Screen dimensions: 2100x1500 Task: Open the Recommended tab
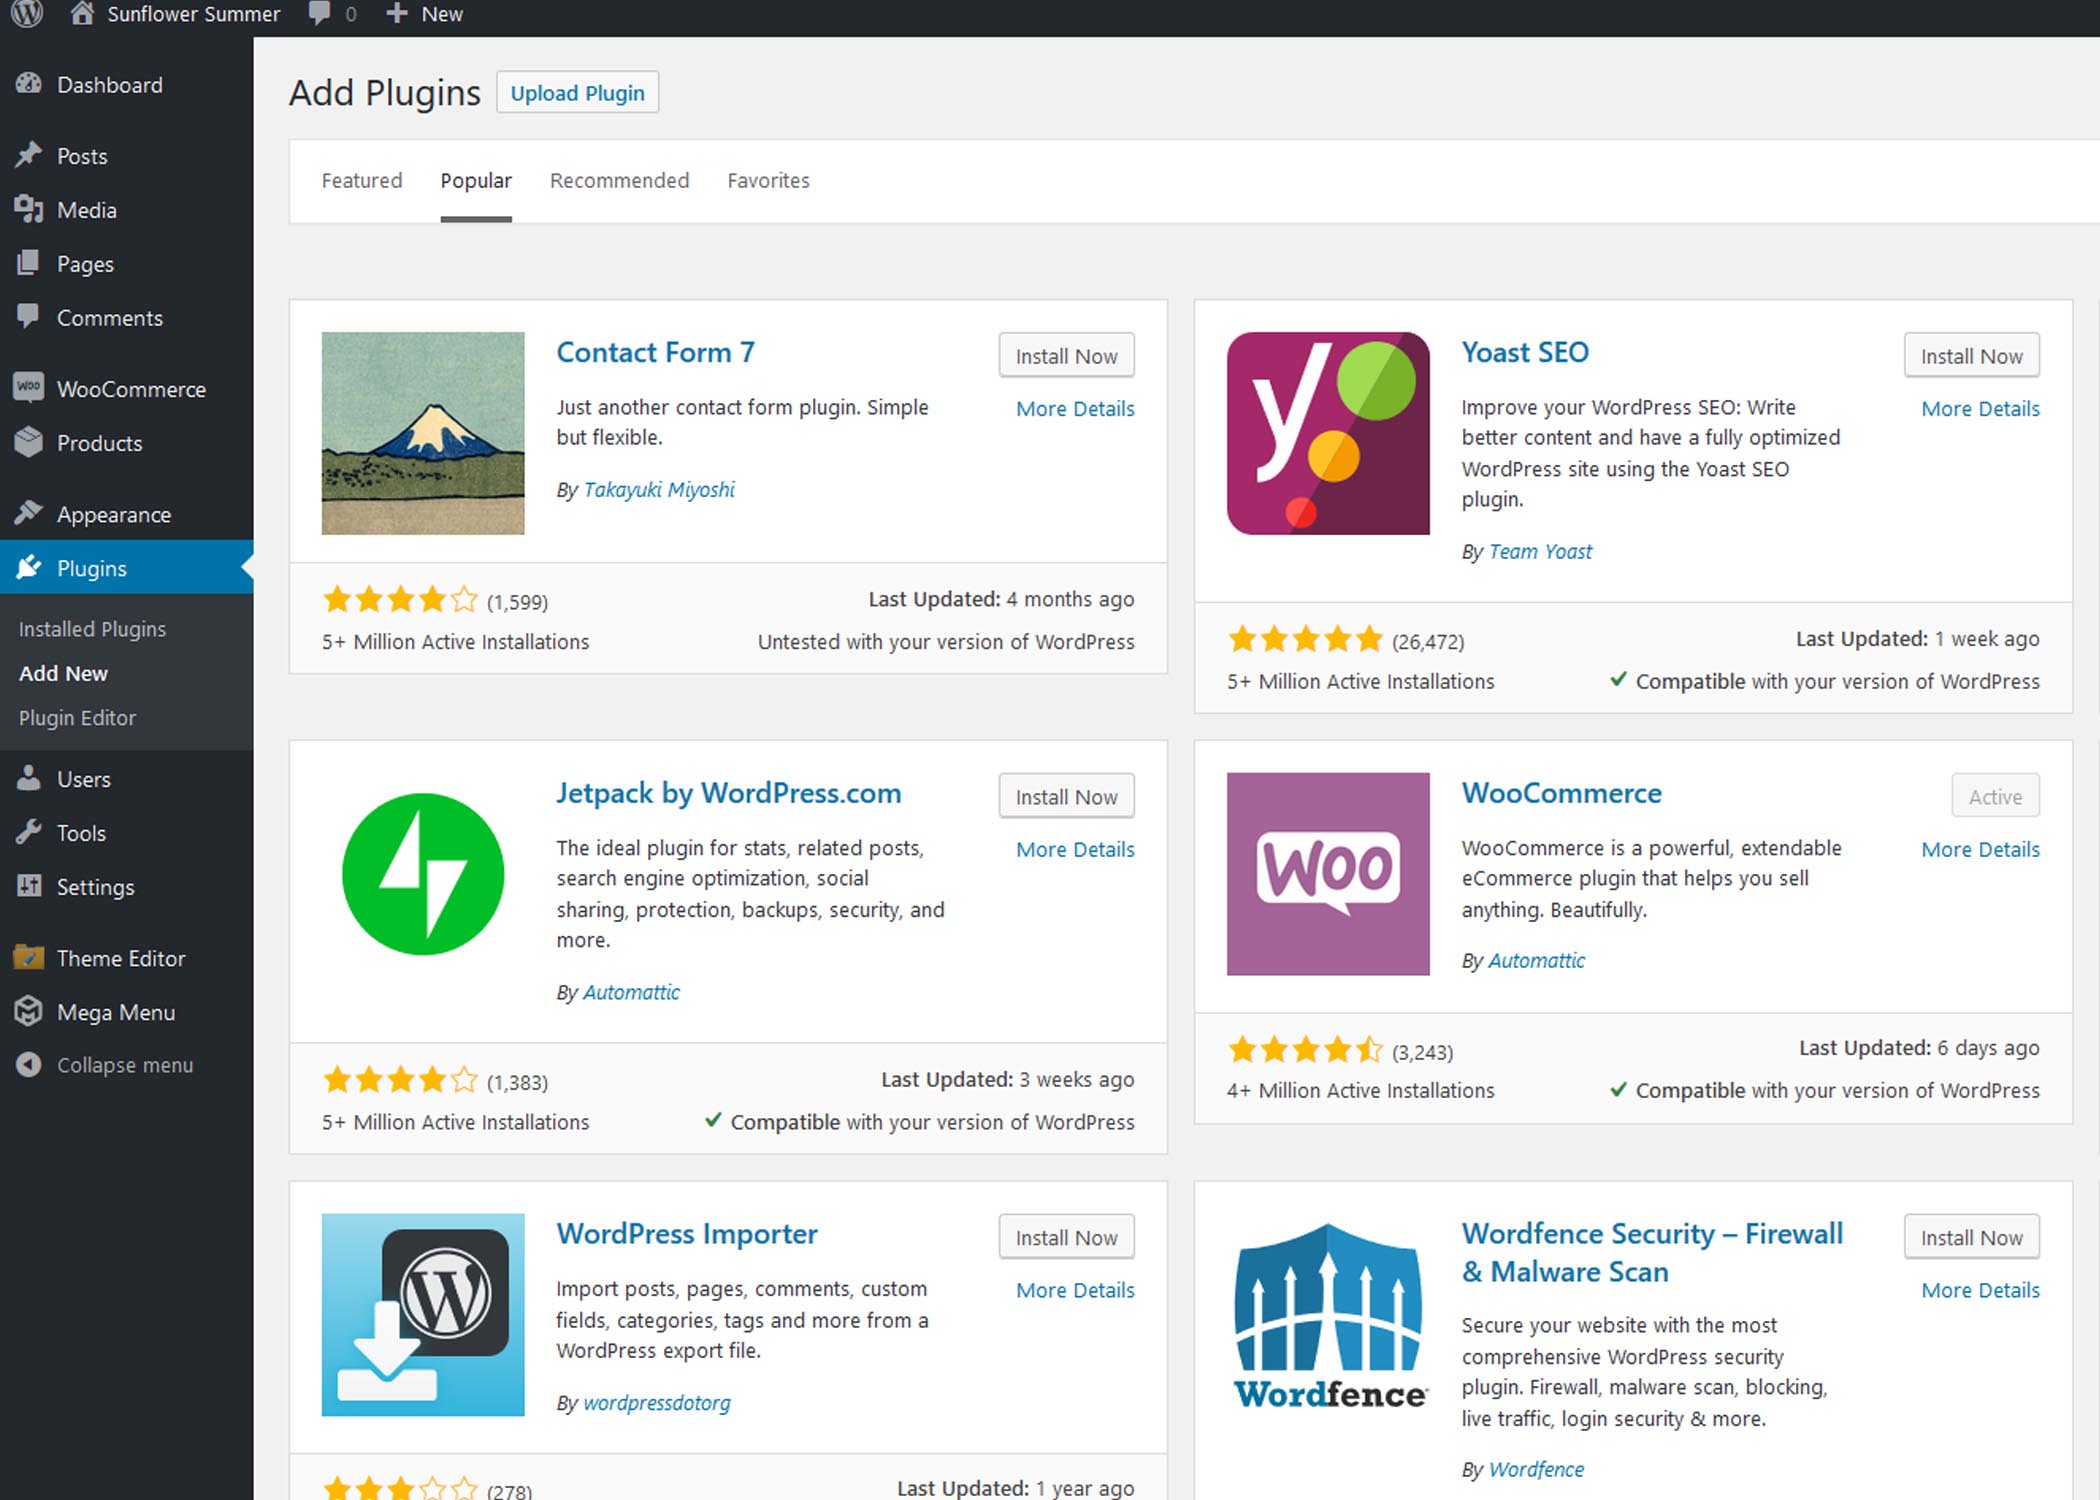tap(619, 180)
